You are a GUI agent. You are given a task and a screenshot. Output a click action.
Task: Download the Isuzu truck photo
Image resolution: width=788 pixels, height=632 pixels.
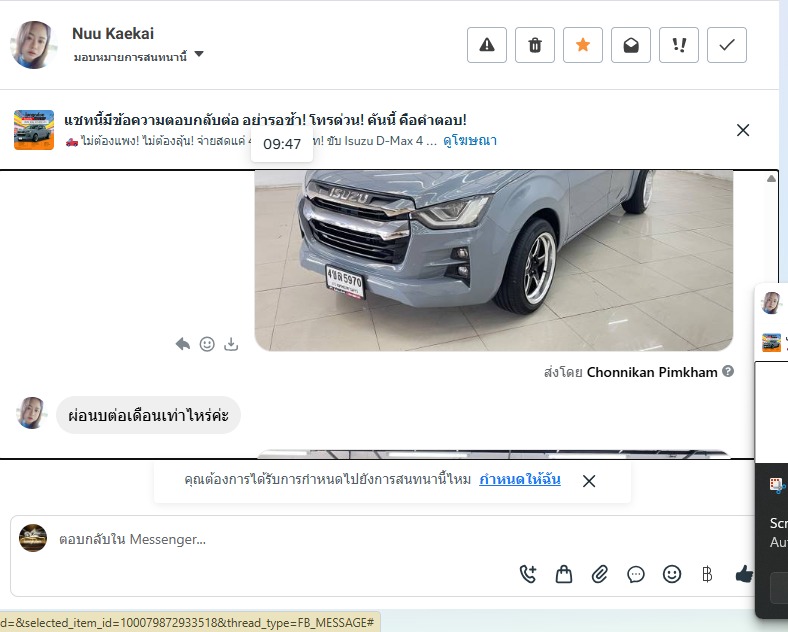click(231, 344)
